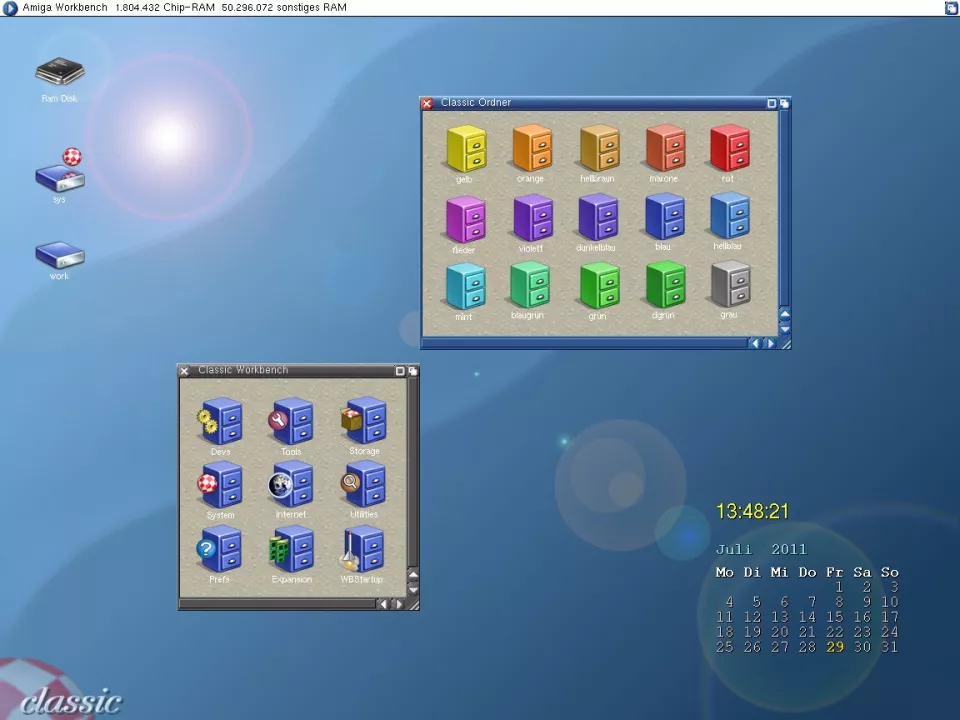Click right scroll arrow in Classic Ordner window

(x=770, y=343)
